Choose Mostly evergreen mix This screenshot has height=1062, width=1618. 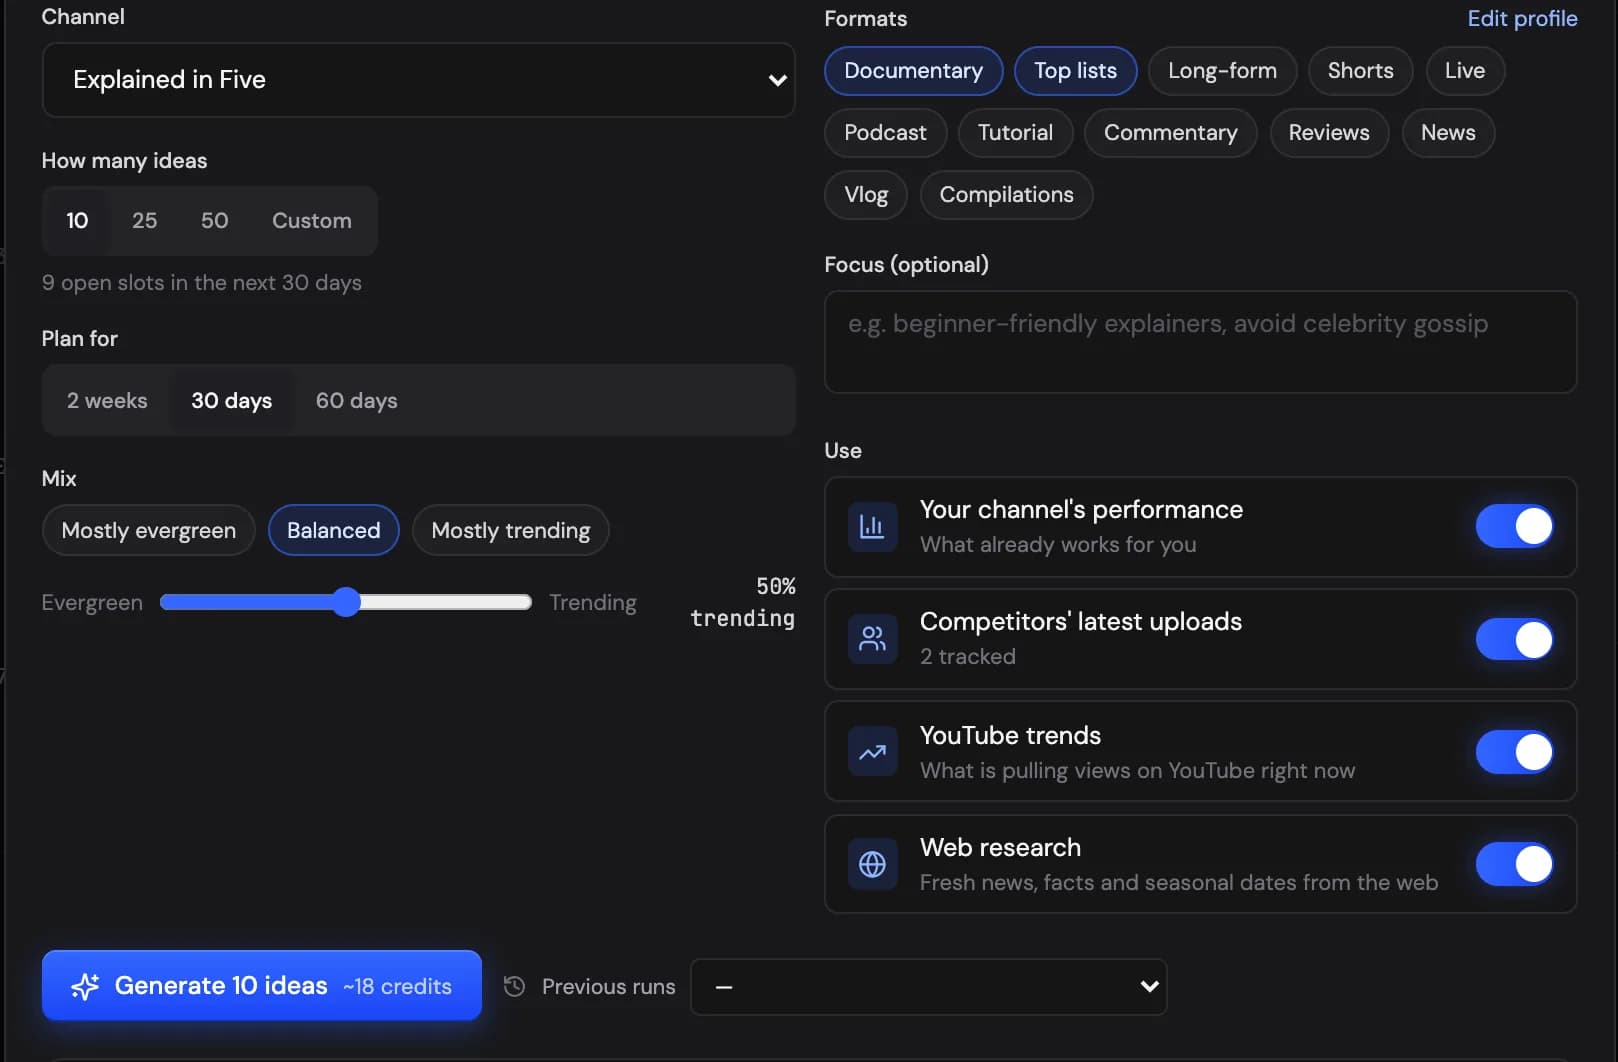tap(149, 531)
